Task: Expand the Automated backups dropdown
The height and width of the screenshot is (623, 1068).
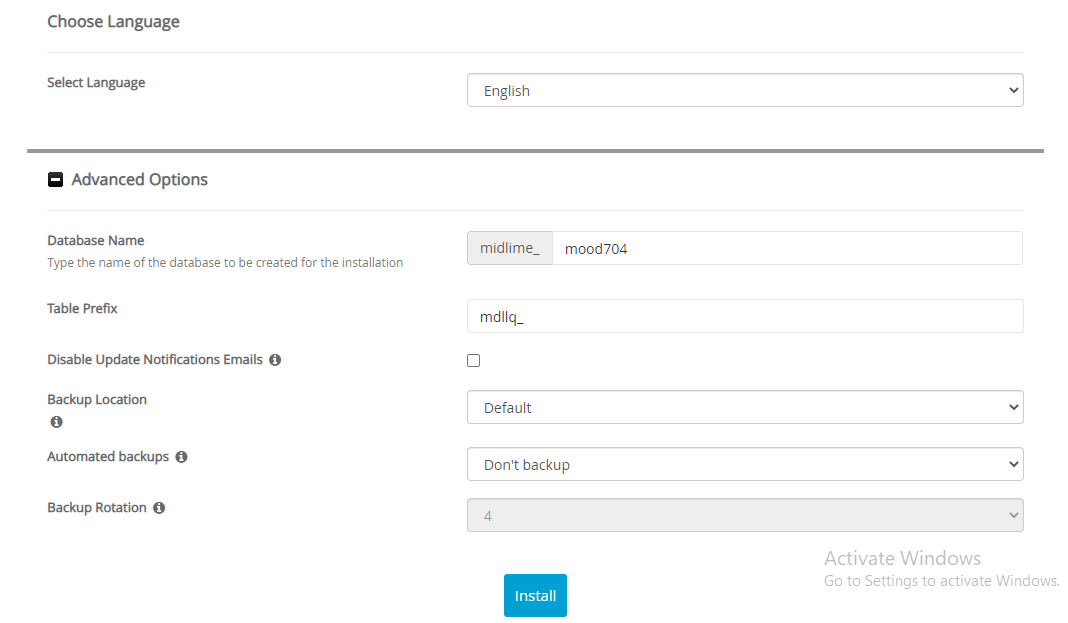Action: click(744, 464)
